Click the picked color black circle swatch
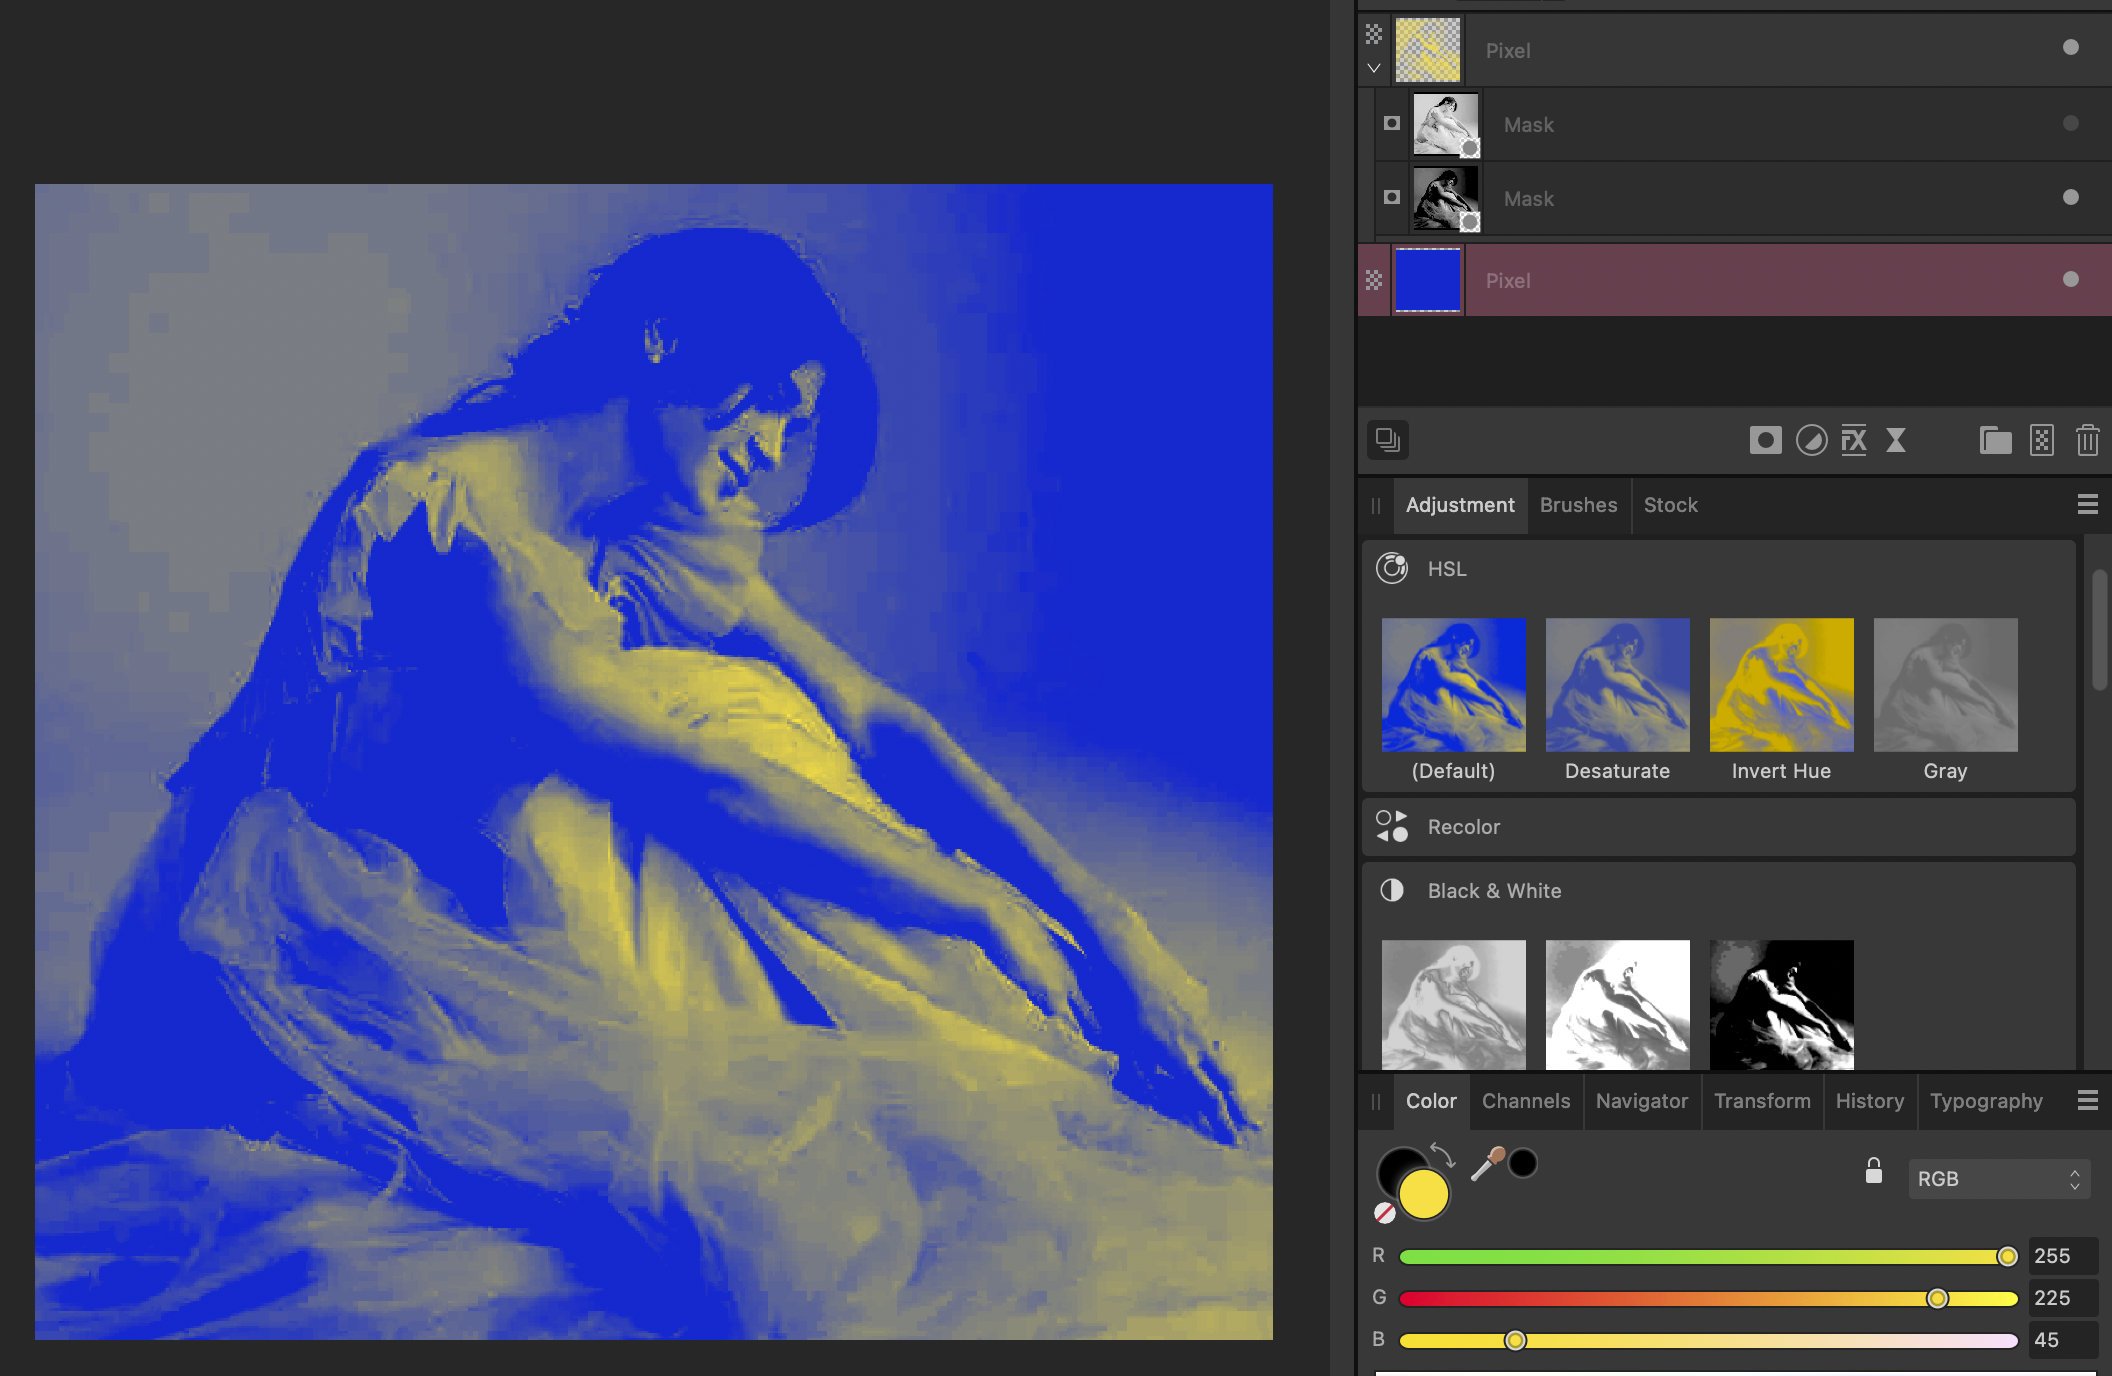This screenshot has height=1376, width=2112. [x=1523, y=1163]
